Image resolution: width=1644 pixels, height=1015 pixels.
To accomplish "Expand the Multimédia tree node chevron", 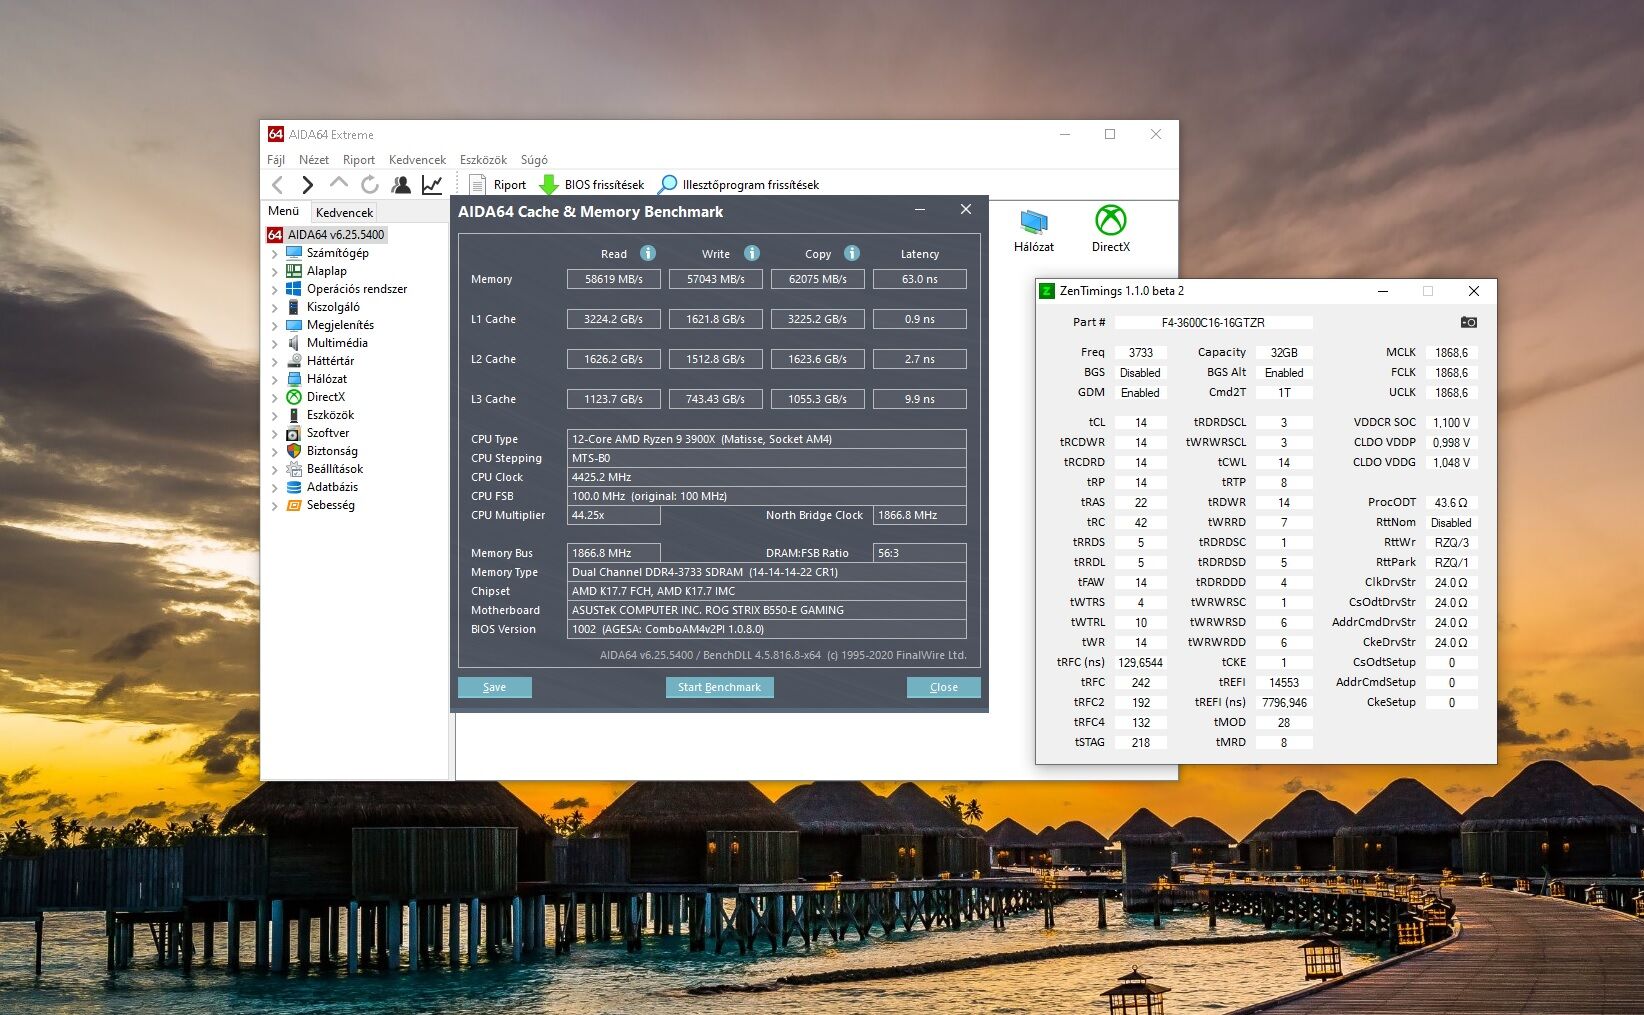I will click(x=275, y=344).
